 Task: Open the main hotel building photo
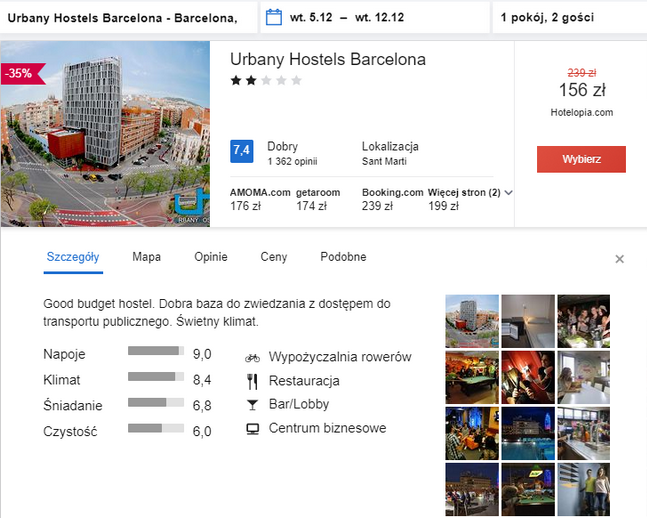(x=105, y=134)
